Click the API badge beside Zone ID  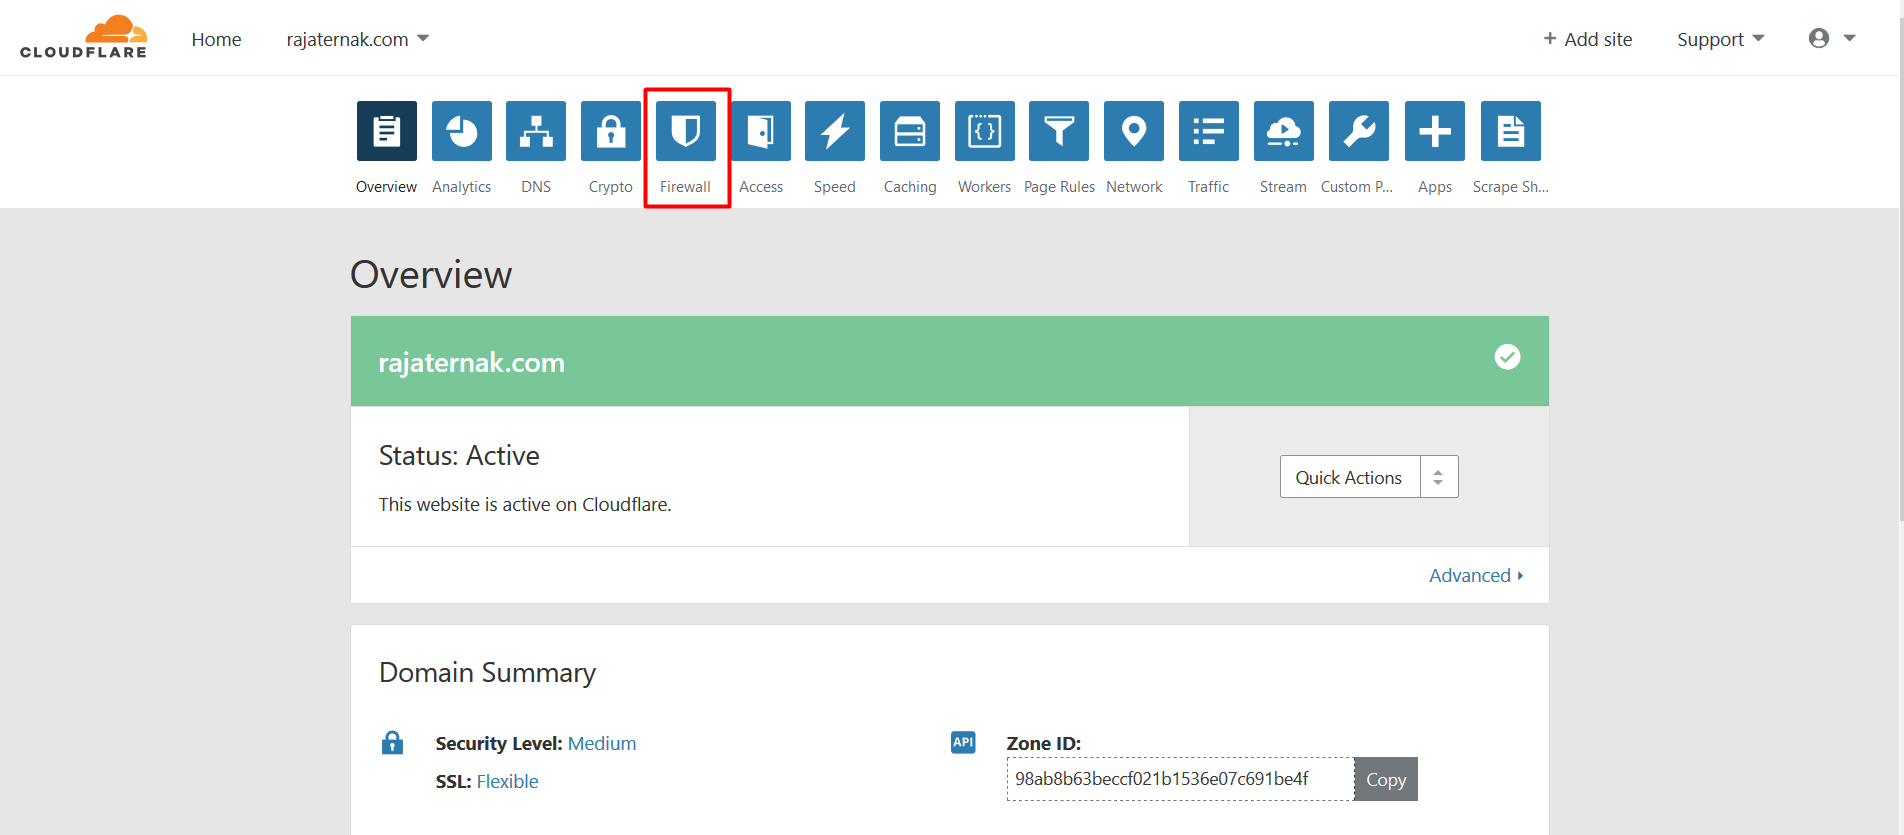coord(963,742)
